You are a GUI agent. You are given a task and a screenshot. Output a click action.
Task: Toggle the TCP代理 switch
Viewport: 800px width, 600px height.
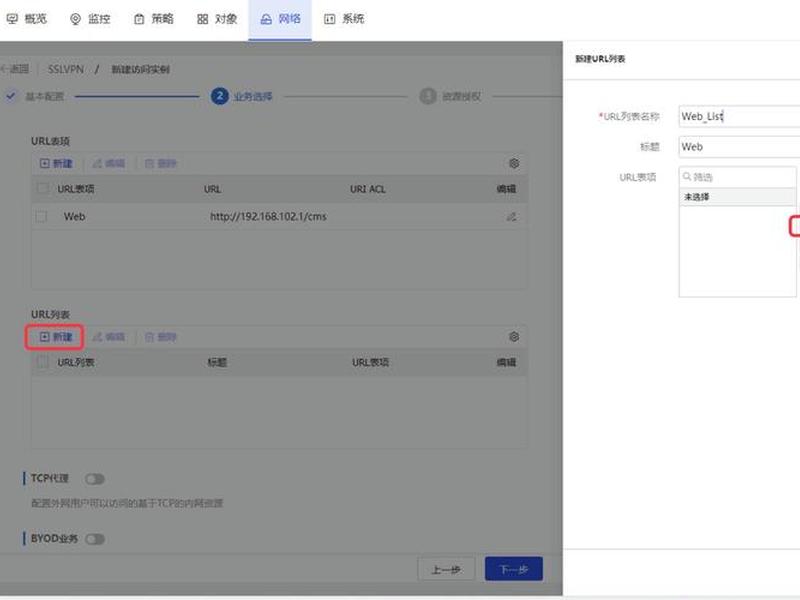click(95, 479)
